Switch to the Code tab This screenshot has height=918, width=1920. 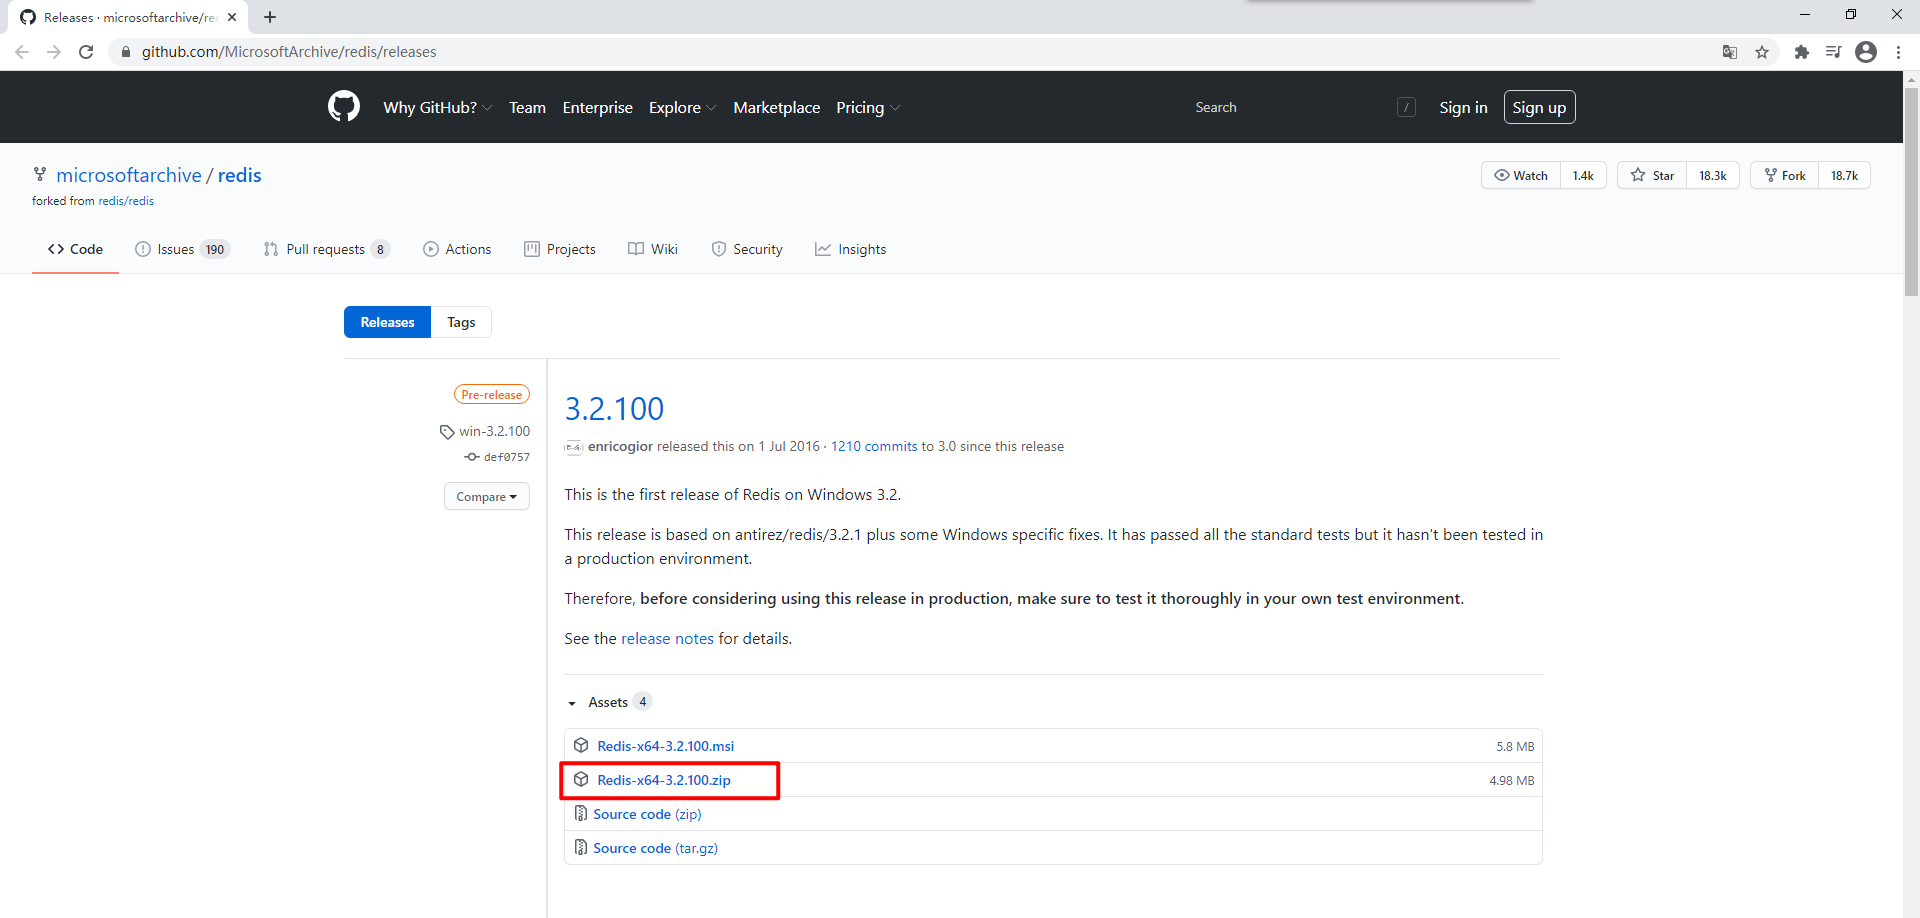[x=75, y=249]
